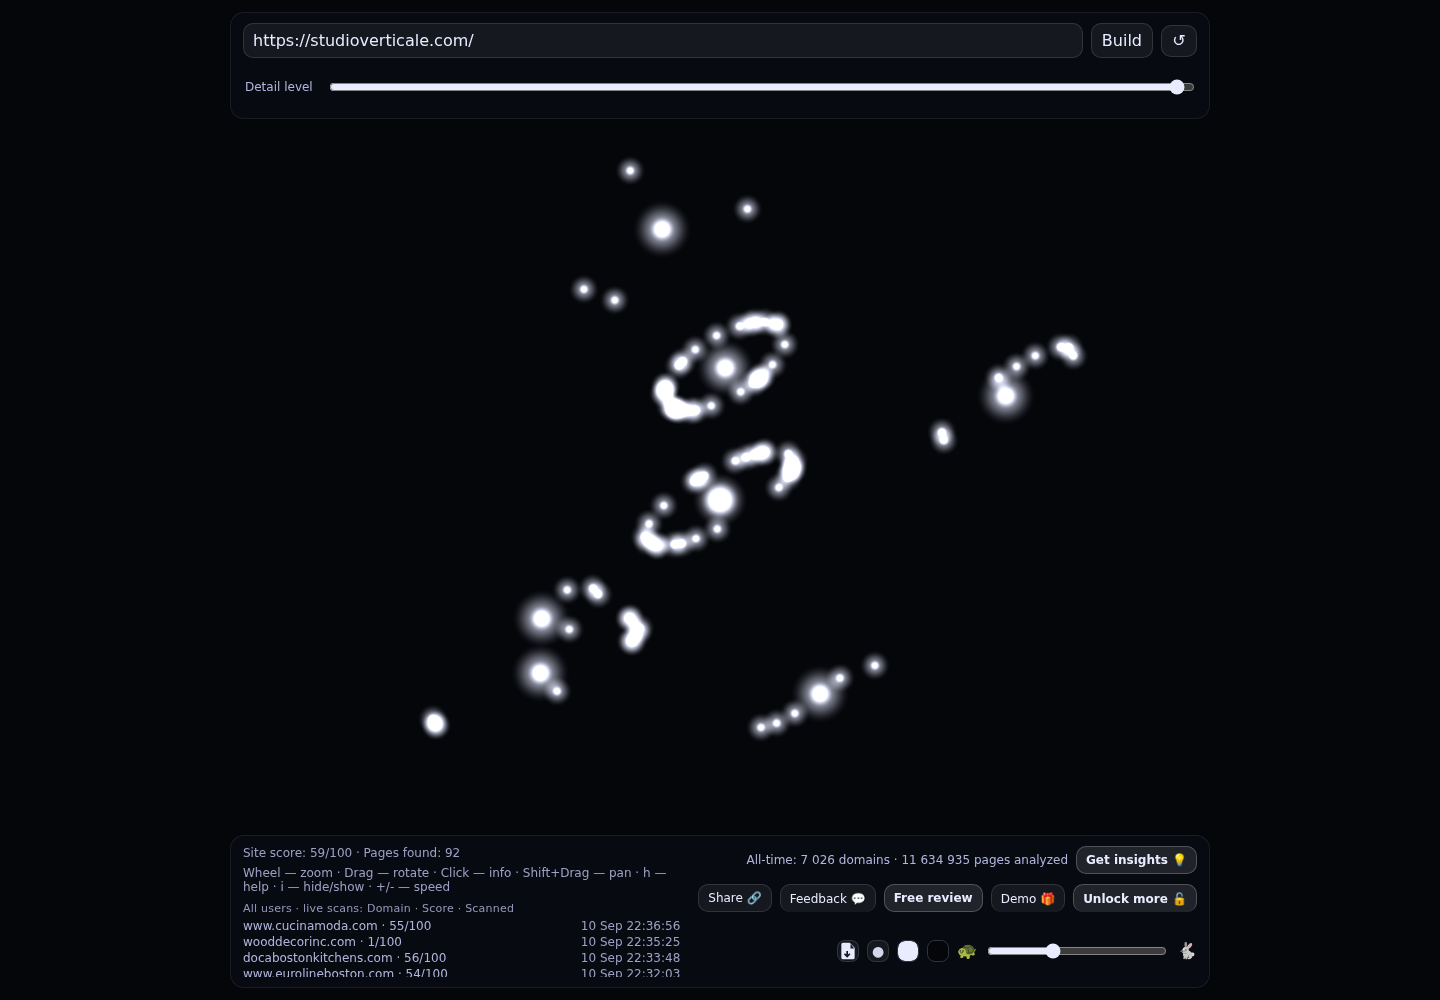Click the turtle slow-speed icon
The width and height of the screenshot is (1440, 1000).
pos(967,951)
